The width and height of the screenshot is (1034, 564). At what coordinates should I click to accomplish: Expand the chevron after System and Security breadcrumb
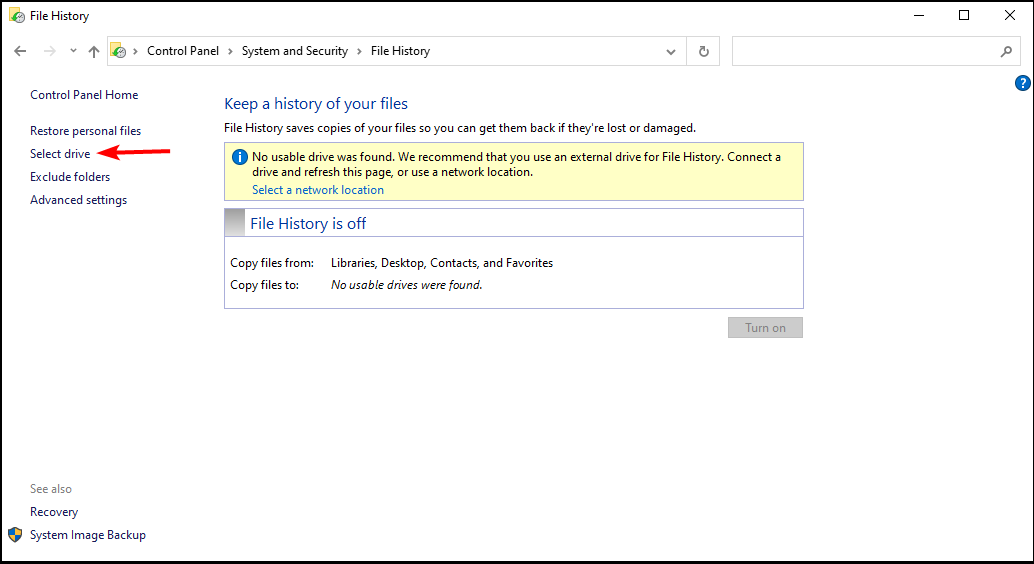[x=359, y=51]
